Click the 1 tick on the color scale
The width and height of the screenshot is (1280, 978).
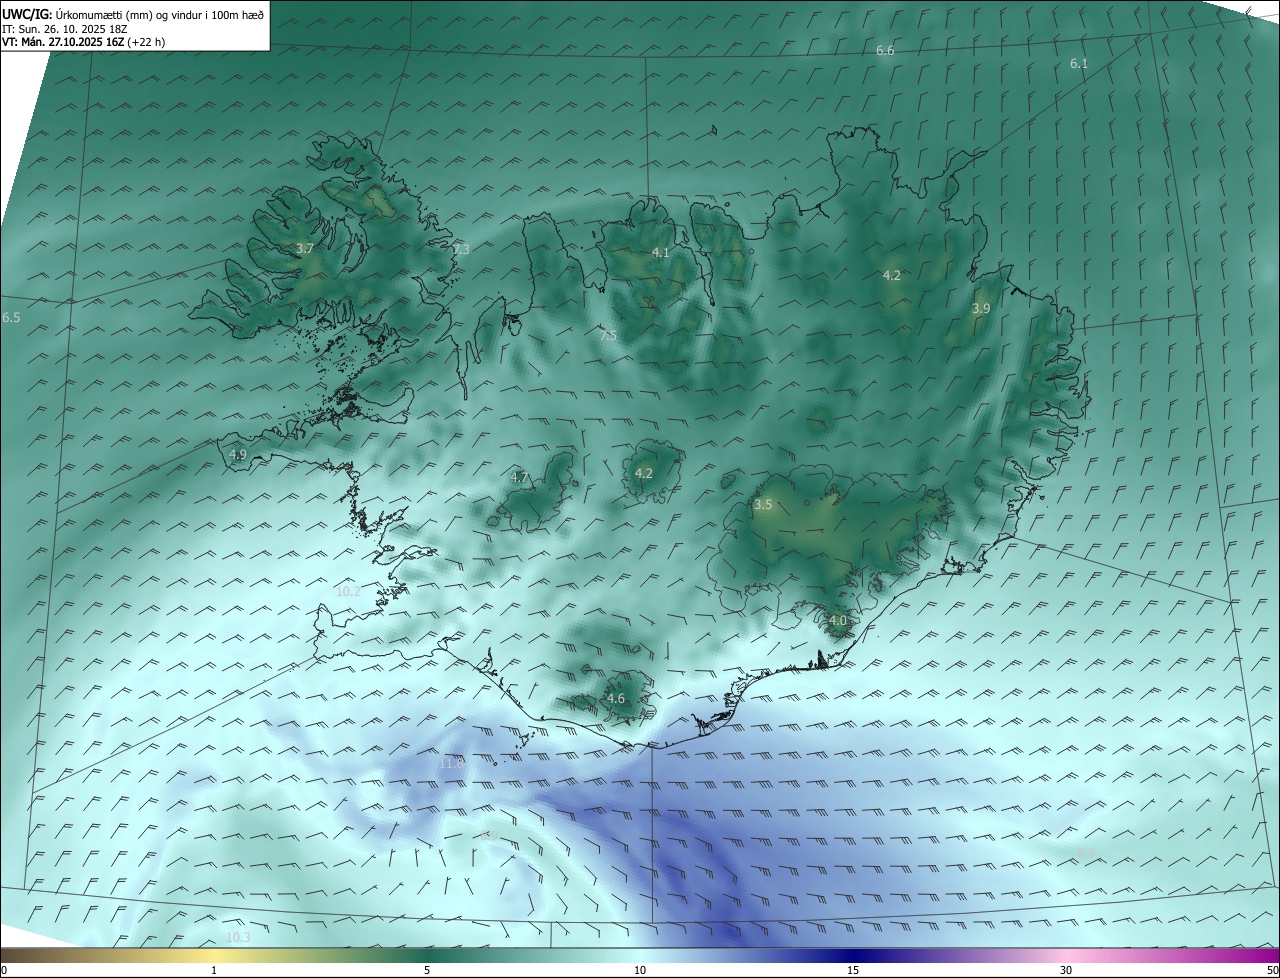(214, 971)
